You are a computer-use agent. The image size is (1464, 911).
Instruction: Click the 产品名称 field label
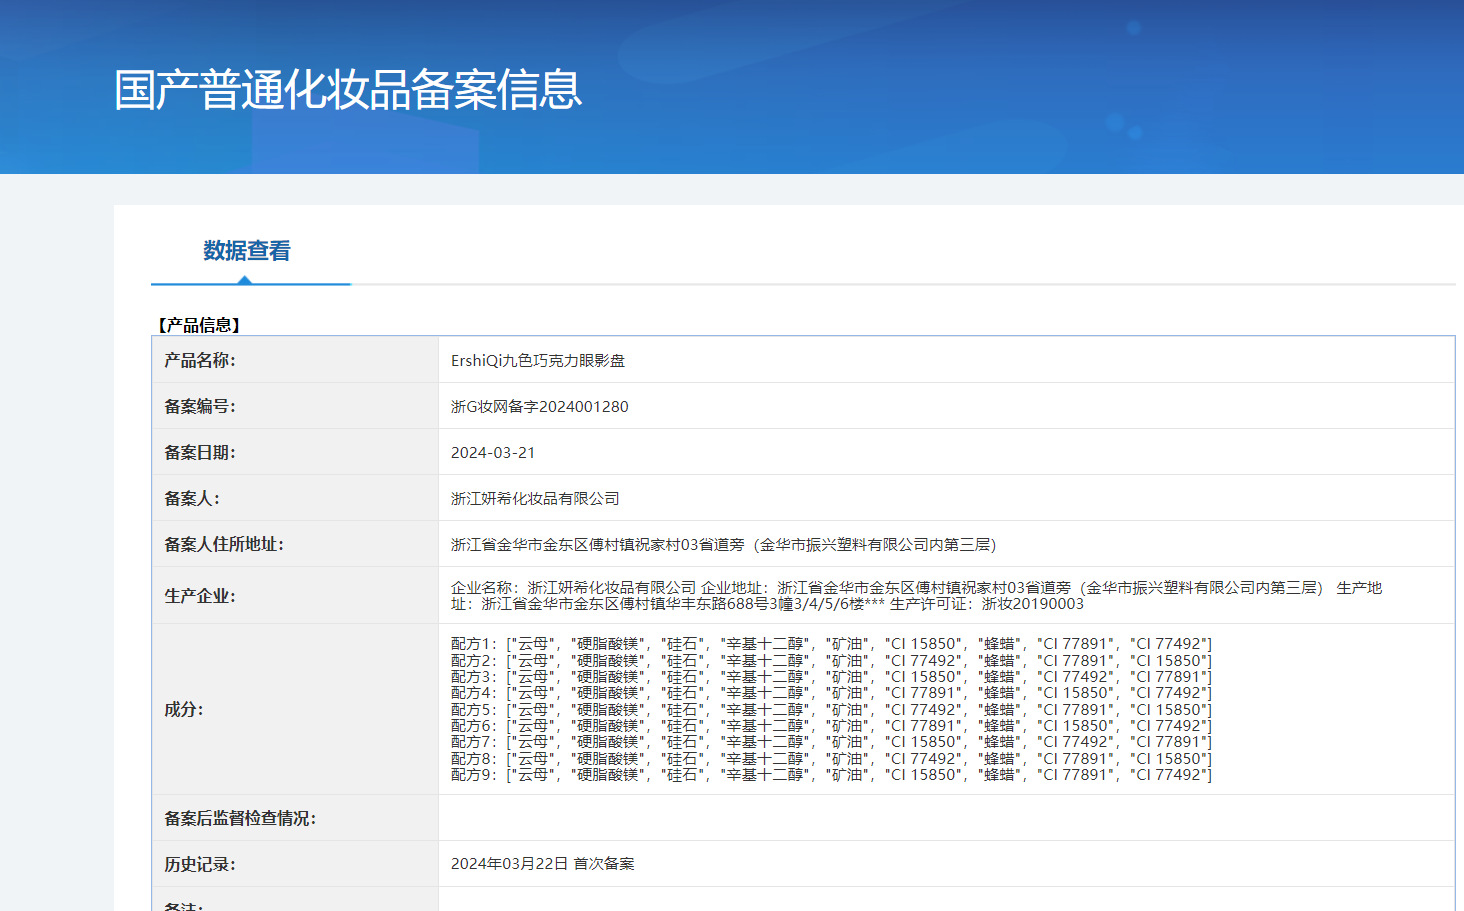[200, 360]
